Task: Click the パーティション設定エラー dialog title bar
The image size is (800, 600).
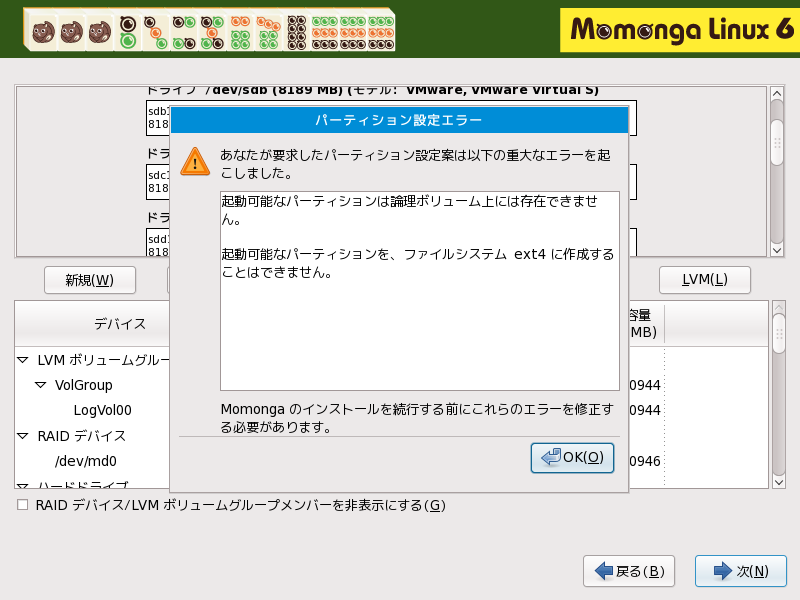Action: (399, 120)
